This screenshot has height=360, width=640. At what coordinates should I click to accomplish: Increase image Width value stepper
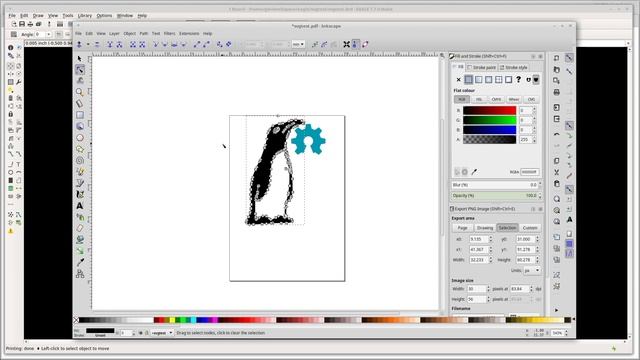click(488, 287)
